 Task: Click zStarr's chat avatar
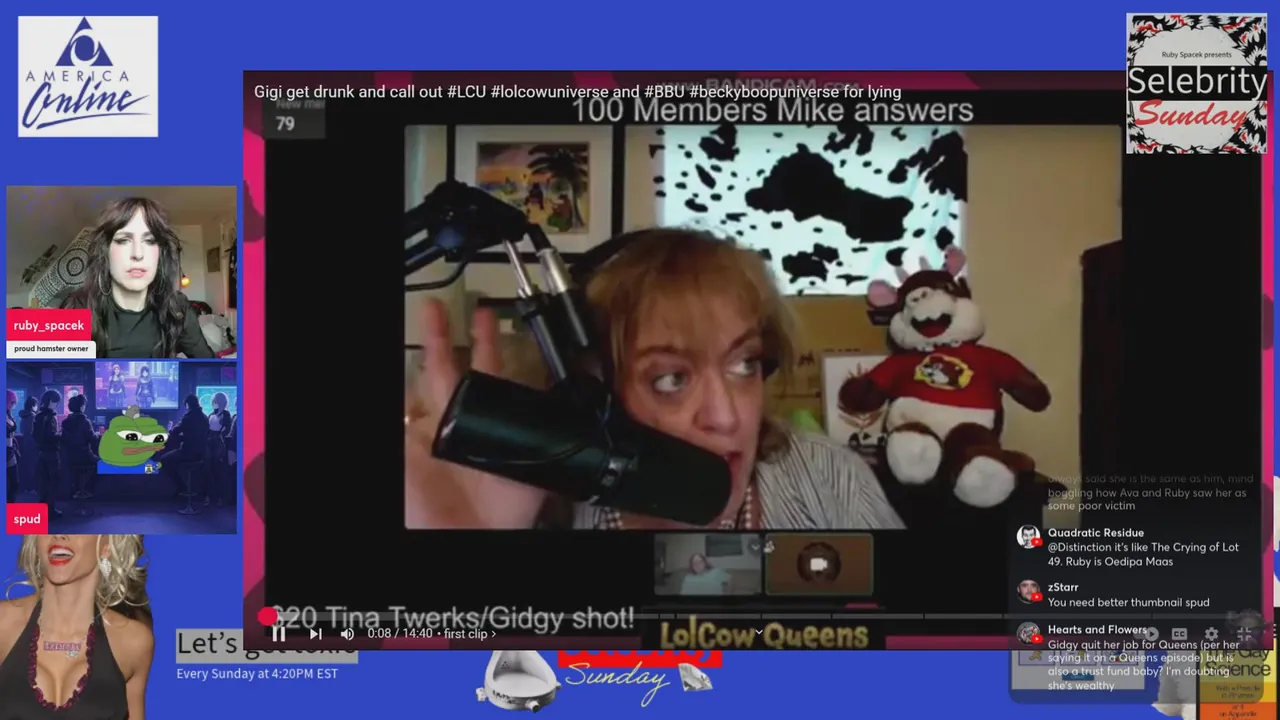coord(1028,591)
